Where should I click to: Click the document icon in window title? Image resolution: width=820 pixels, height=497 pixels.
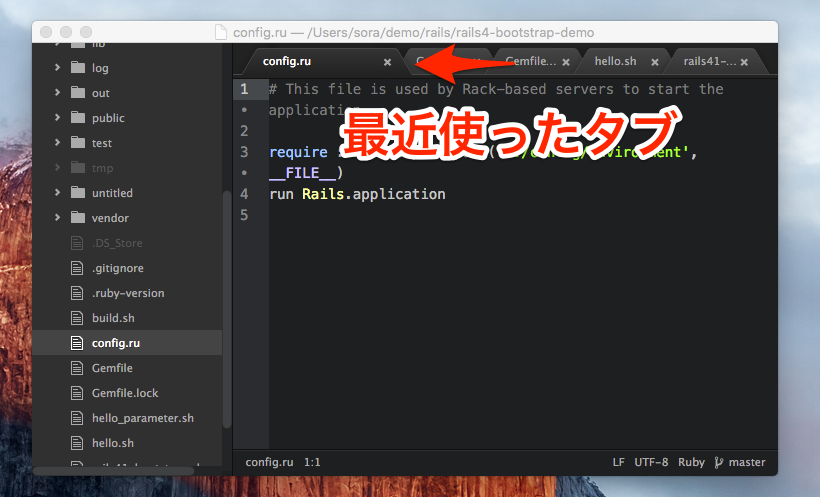pyautogui.click(x=221, y=32)
